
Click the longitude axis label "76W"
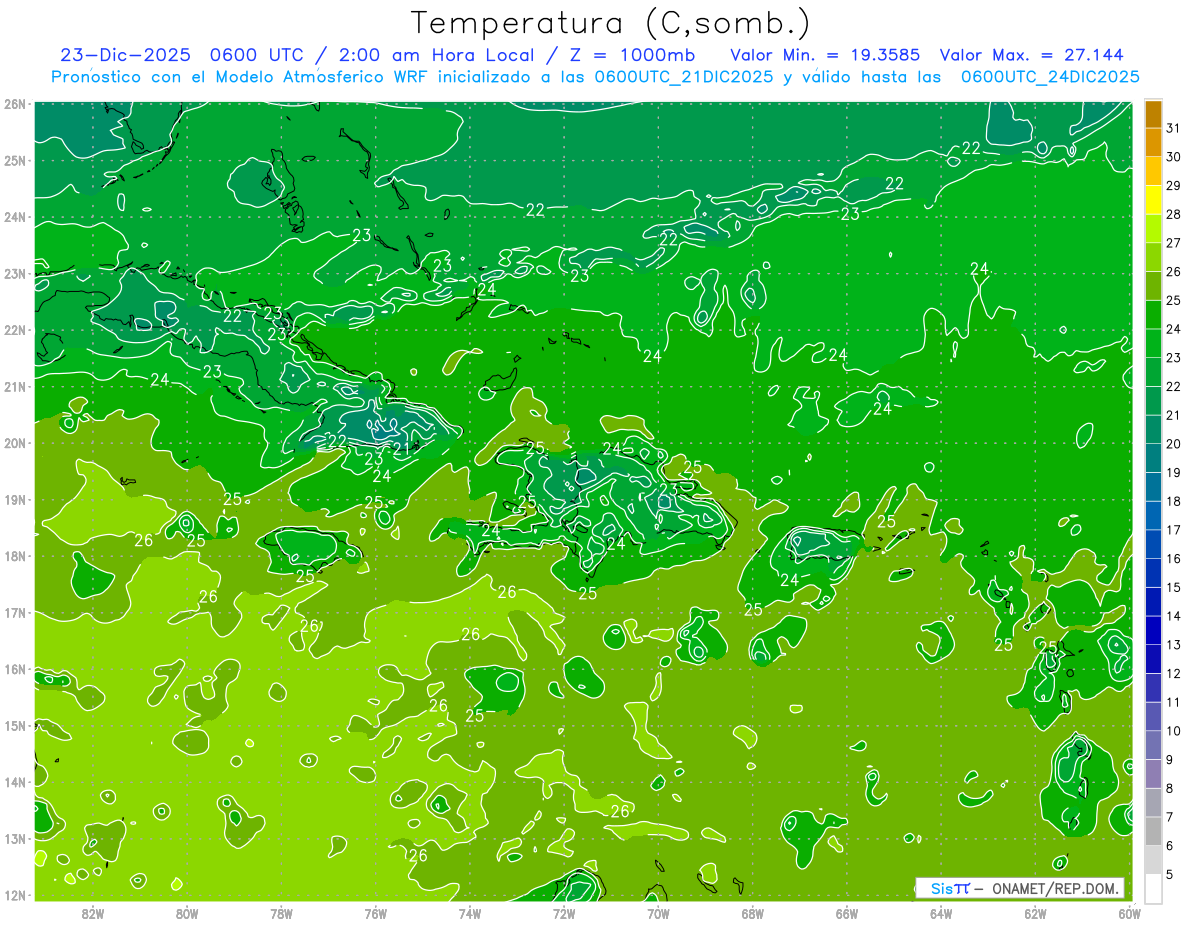pyautogui.click(x=375, y=912)
